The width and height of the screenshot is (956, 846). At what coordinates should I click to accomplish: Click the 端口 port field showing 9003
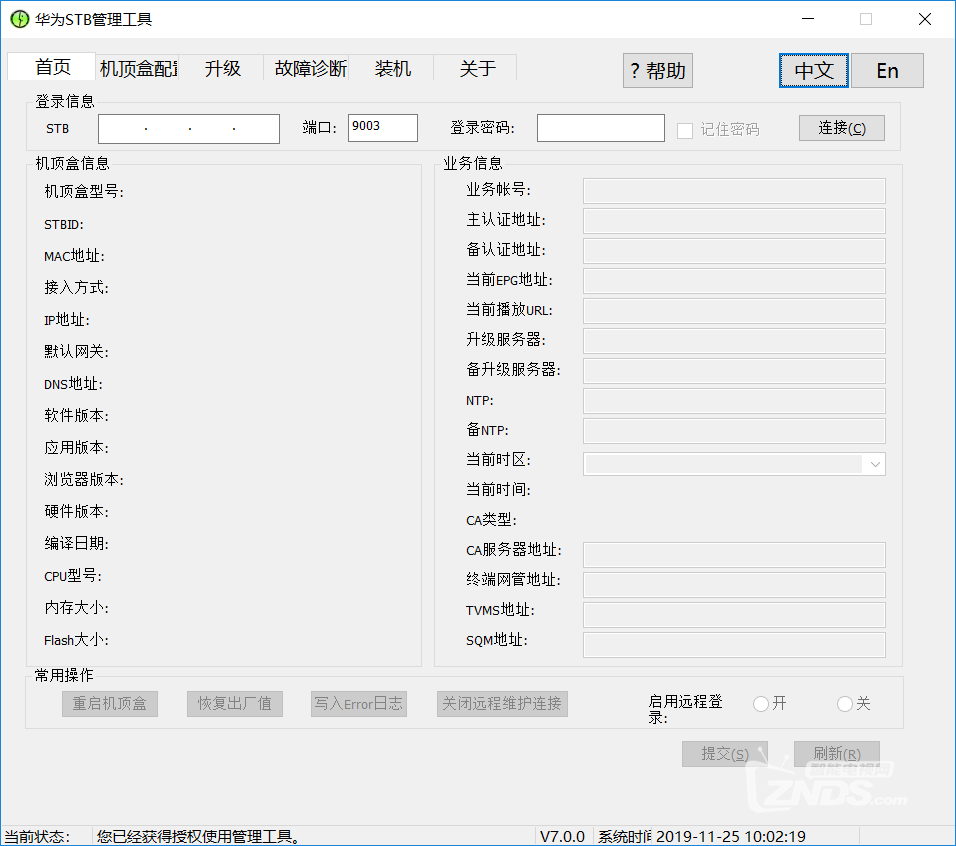point(383,128)
